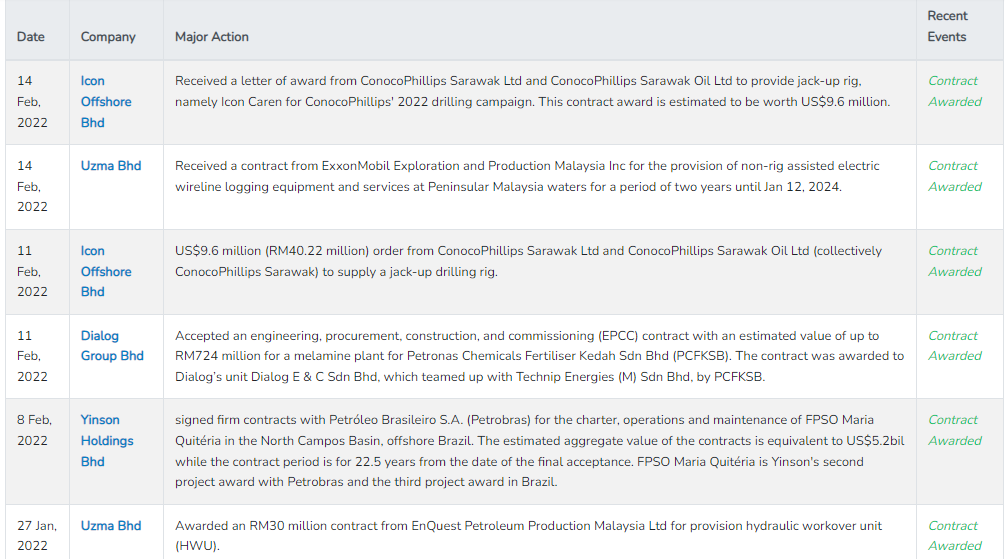The image size is (1005, 559).
Task: Click Contract Awarded in Dialog Group row
Action: click(955, 346)
